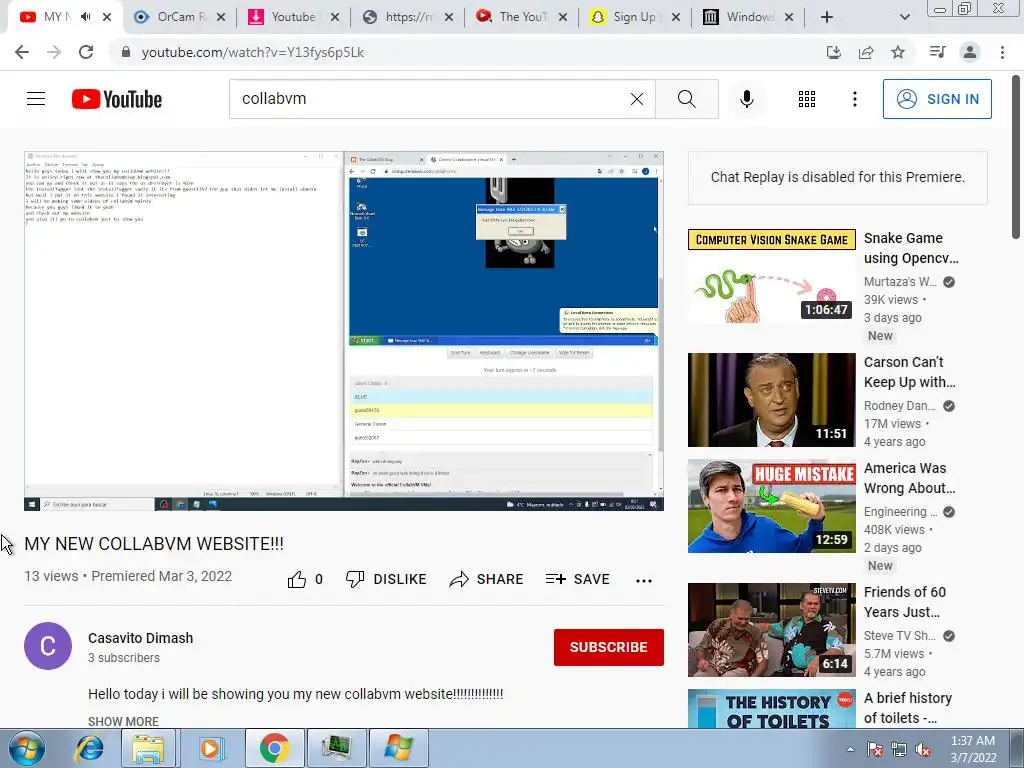Open A brief history of toilets title

coord(907,708)
